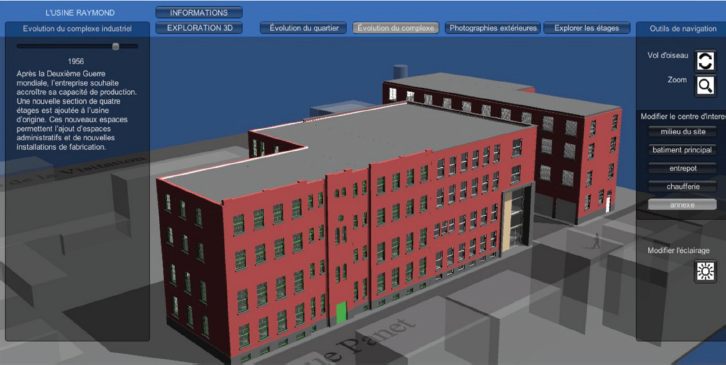Center the view on entrepot
The height and width of the screenshot is (365, 726).
point(682,169)
